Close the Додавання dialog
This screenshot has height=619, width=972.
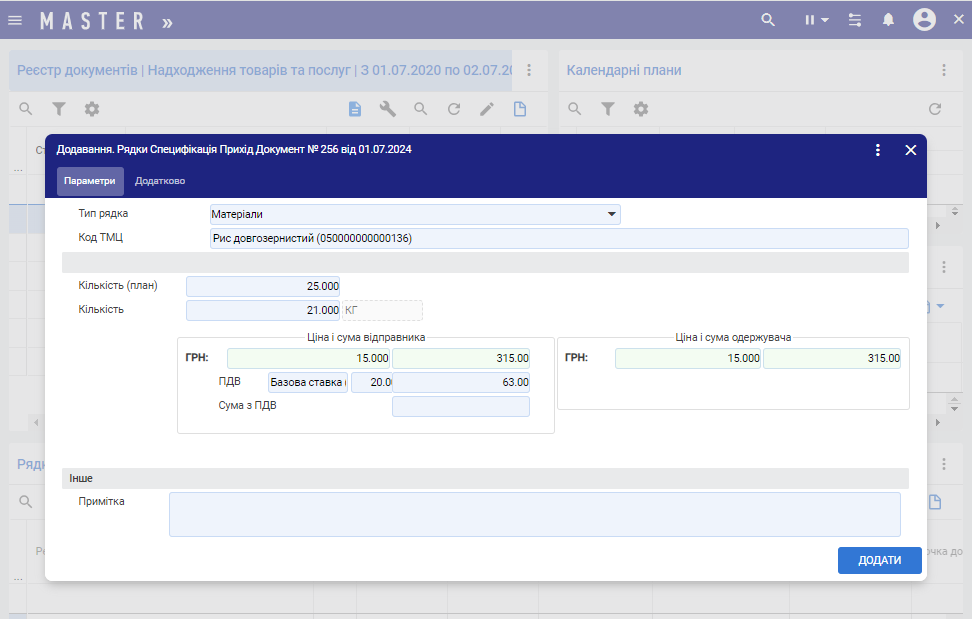point(910,150)
